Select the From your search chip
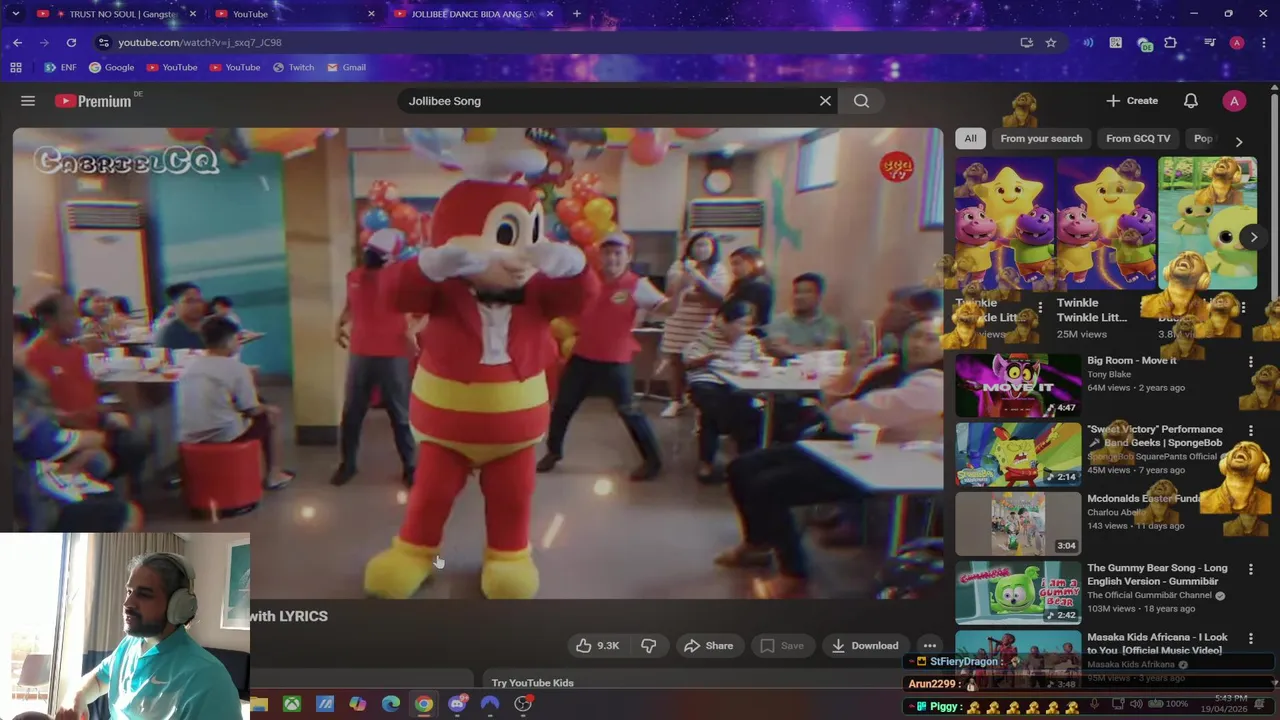This screenshot has height=720, width=1280. [x=1041, y=139]
